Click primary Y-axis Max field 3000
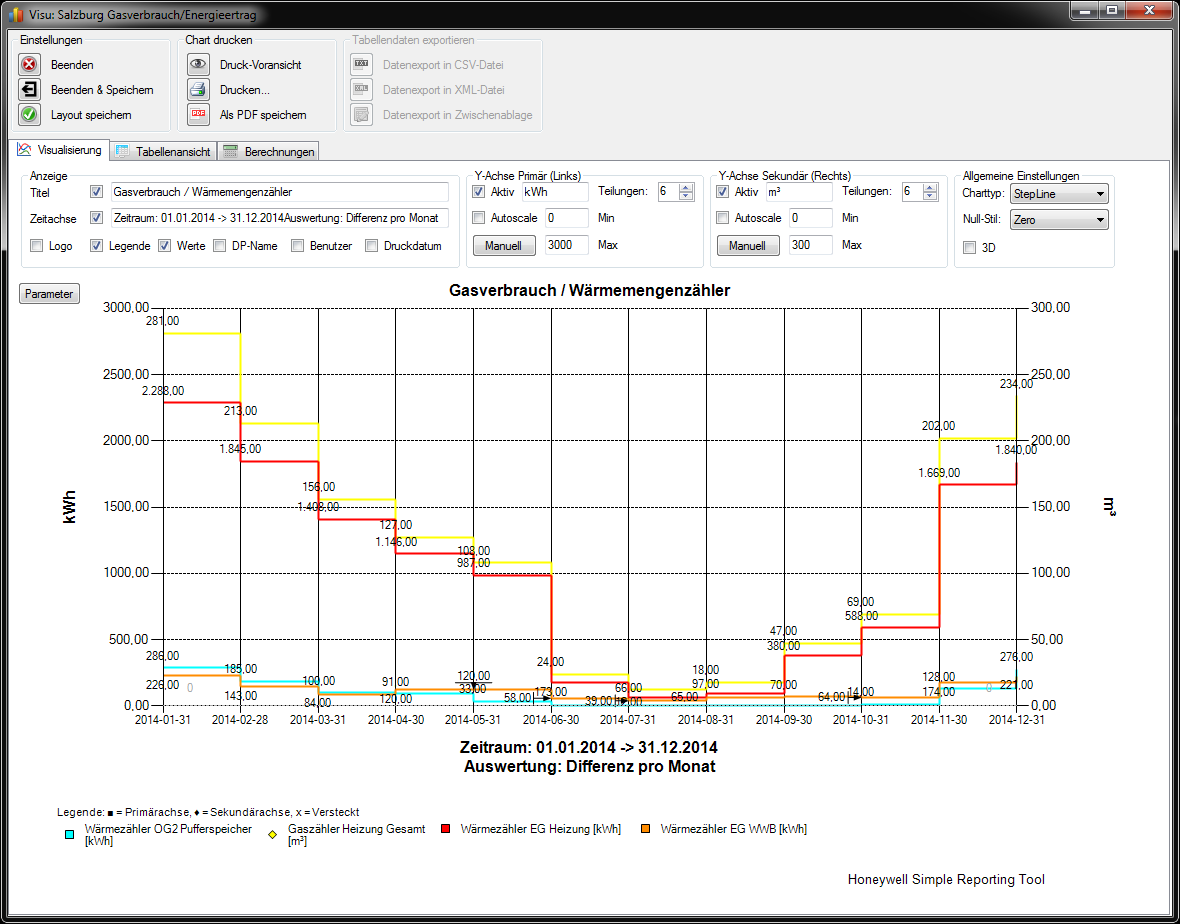Viewport: 1180px width, 924px height. [x=567, y=245]
